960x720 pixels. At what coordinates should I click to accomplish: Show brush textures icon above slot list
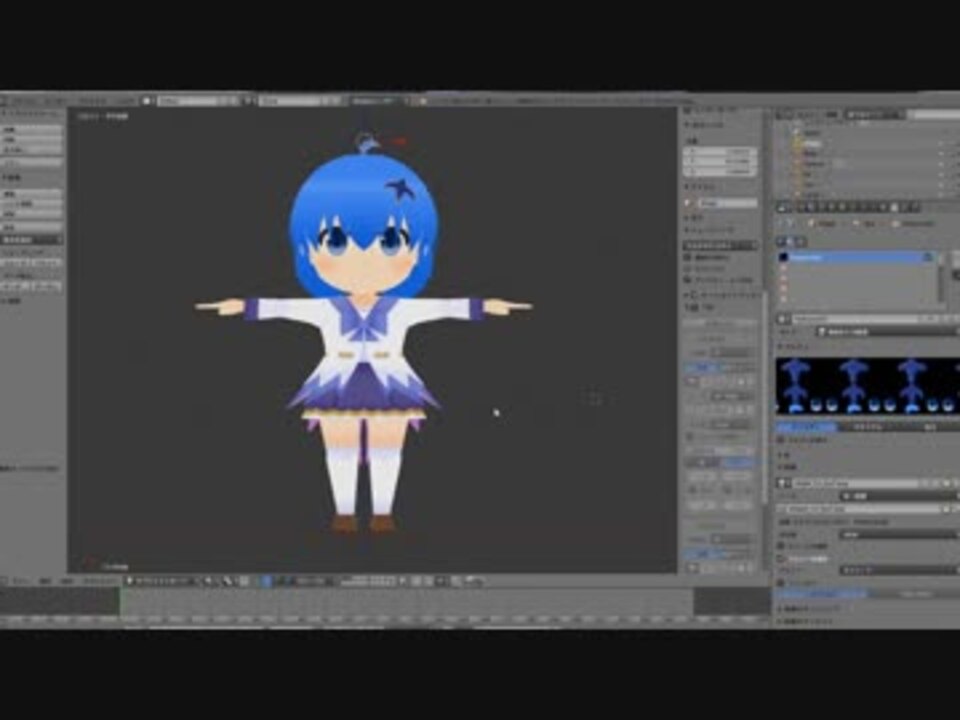[x=803, y=242]
